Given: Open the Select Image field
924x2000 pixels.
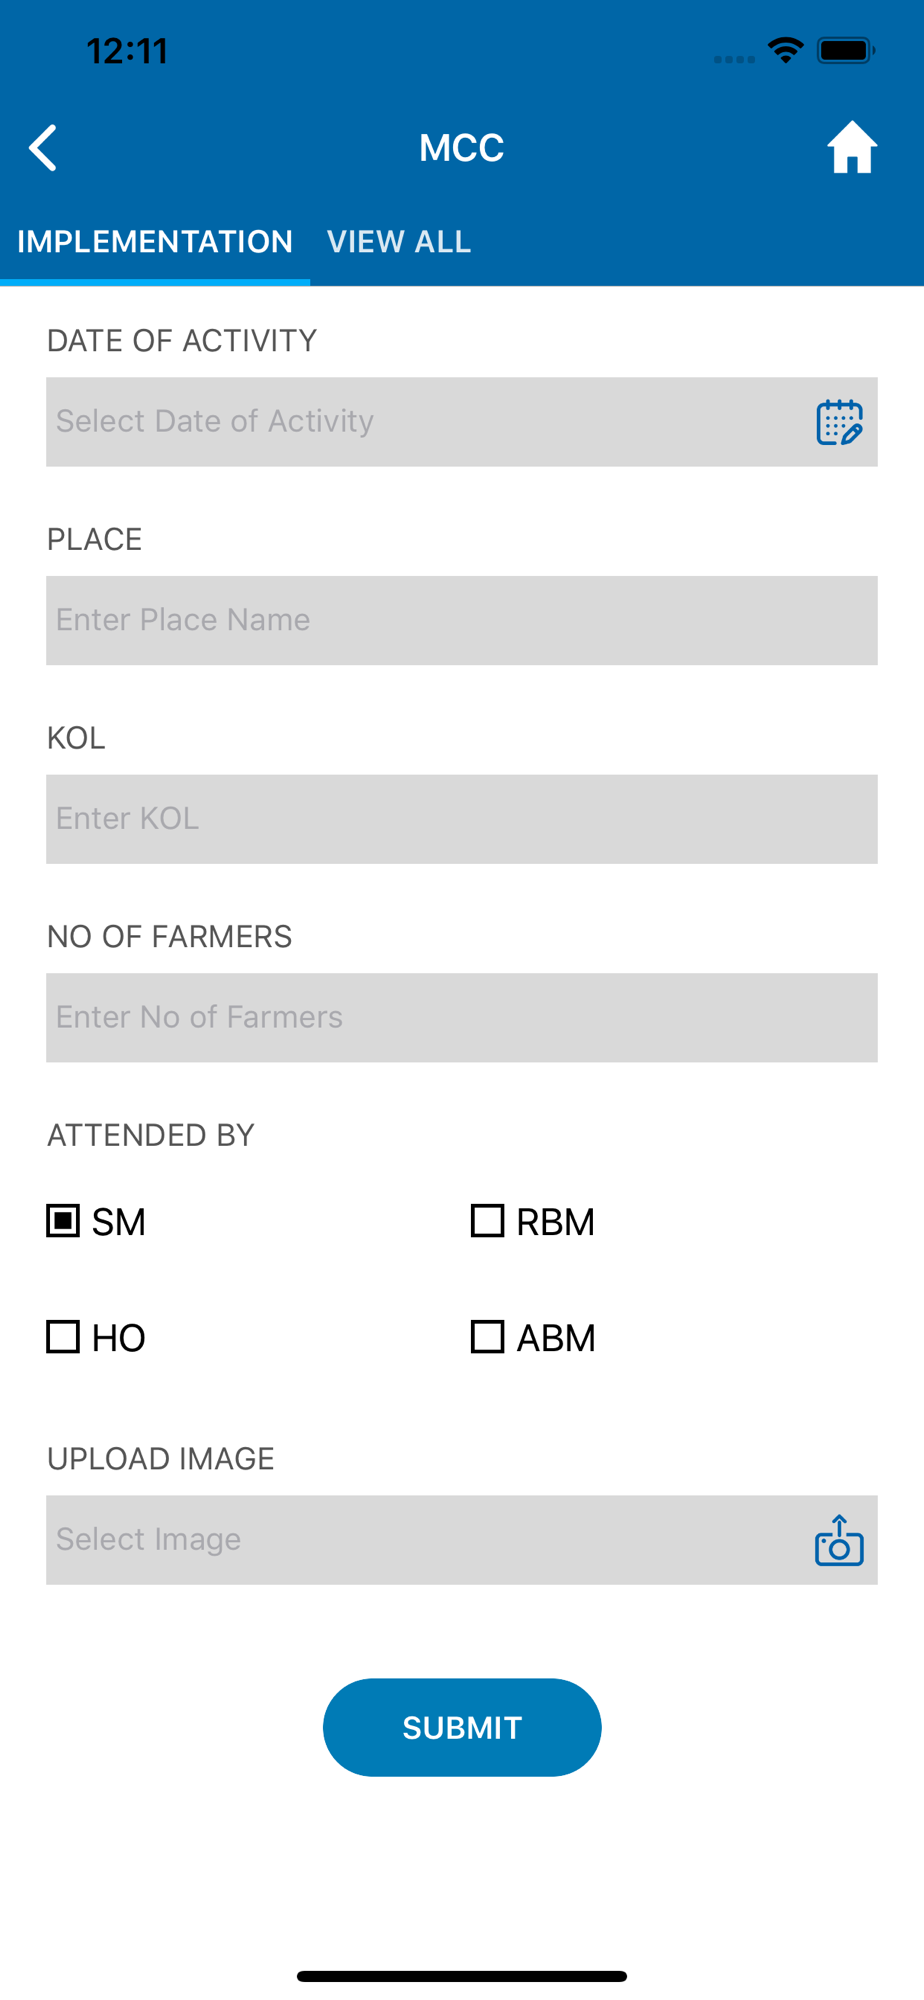Looking at the screenshot, I should click(x=420, y=1540).
